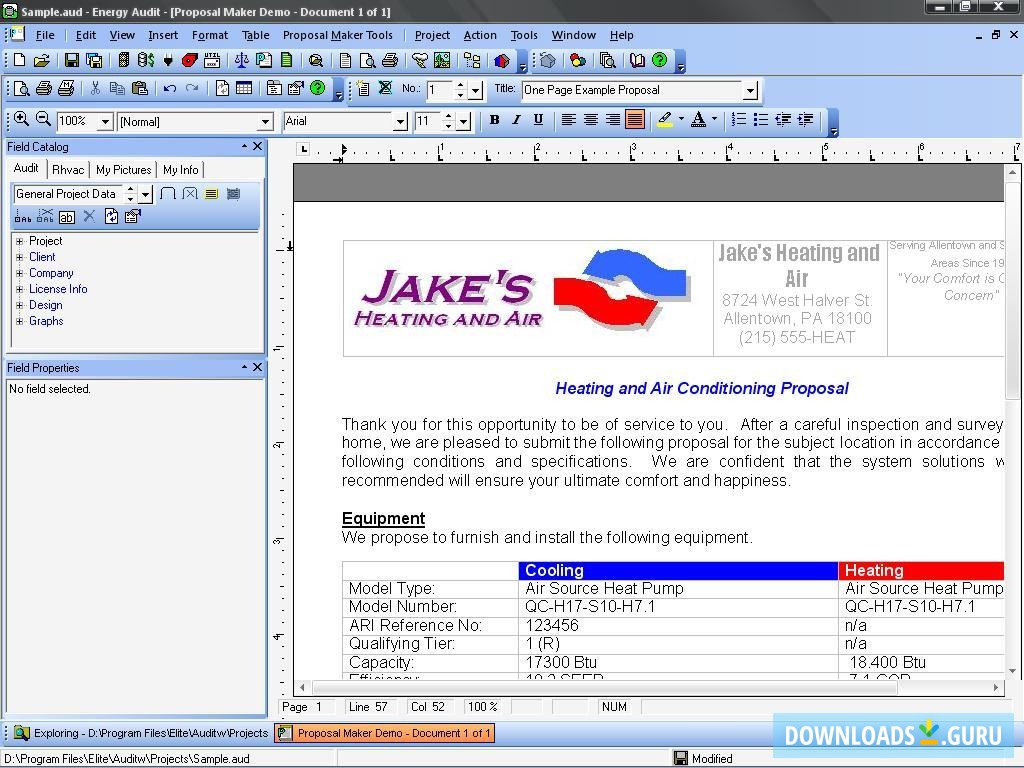Click the horizontal scrollbar right arrow
Screen dimensions: 1024x768
coord(996,688)
